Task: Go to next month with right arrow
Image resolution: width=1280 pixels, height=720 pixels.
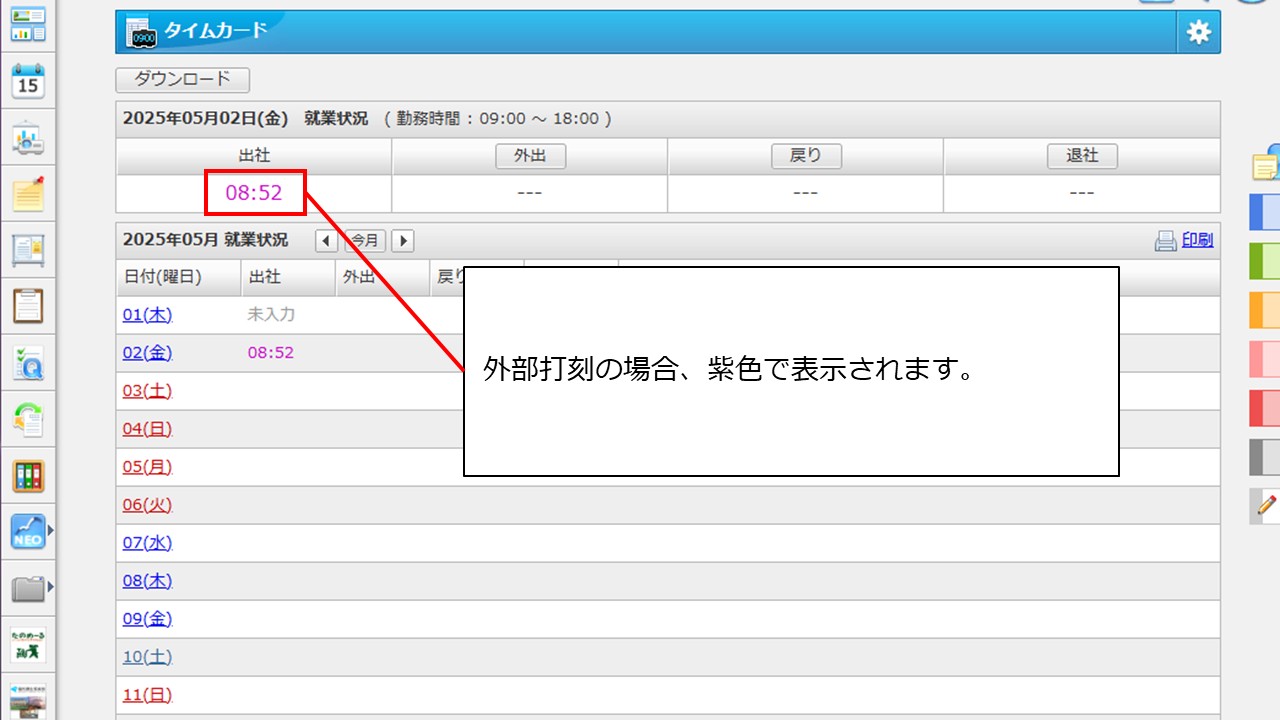Action: tap(402, 241)
